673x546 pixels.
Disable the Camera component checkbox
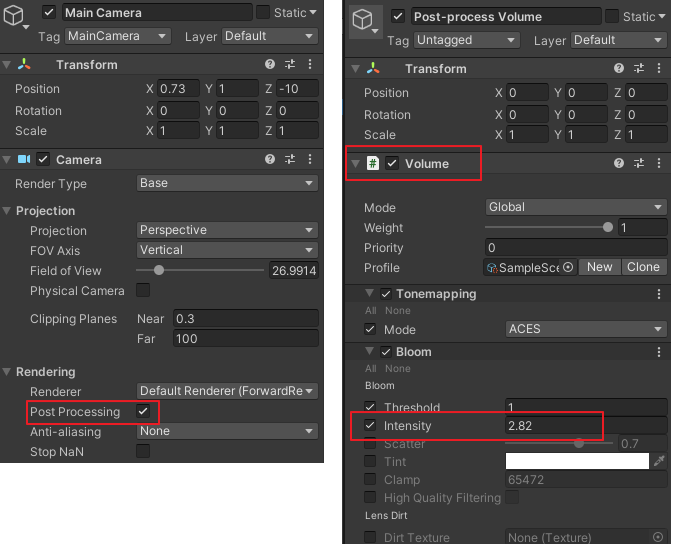point(42,159)
